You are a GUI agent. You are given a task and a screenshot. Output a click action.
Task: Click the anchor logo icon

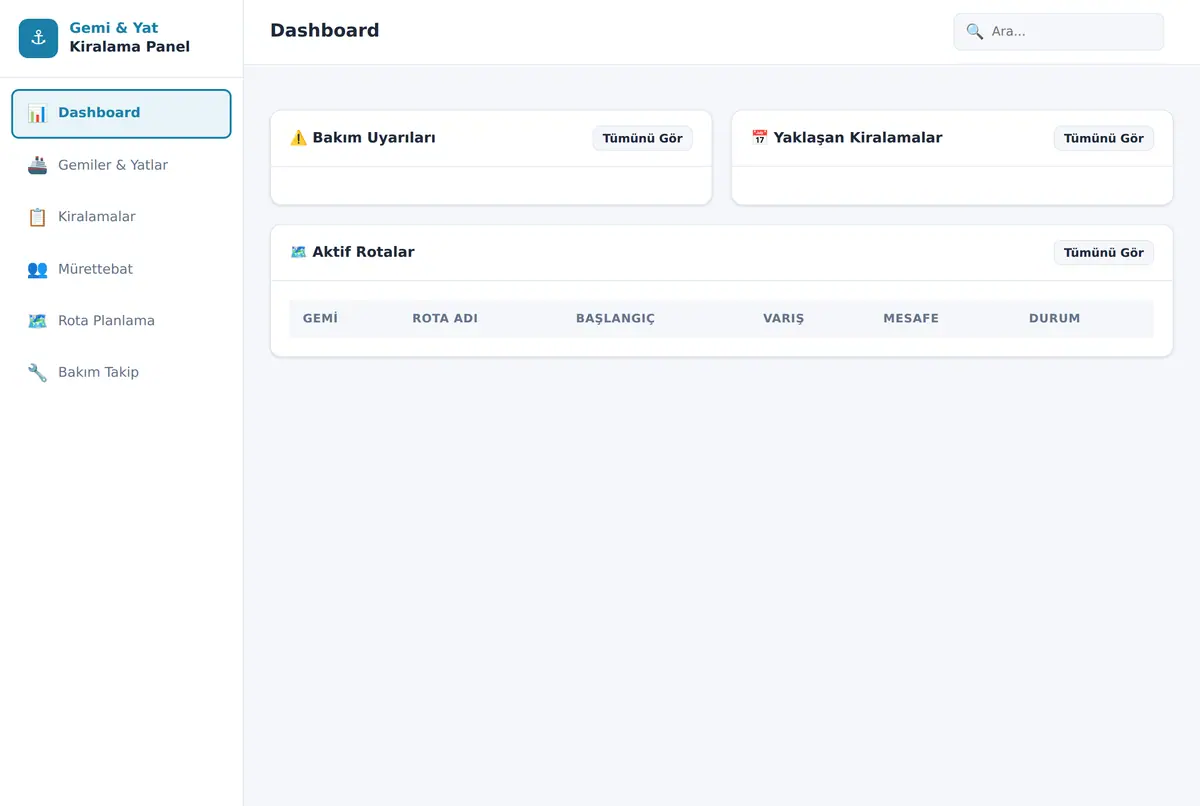(39, 38)
